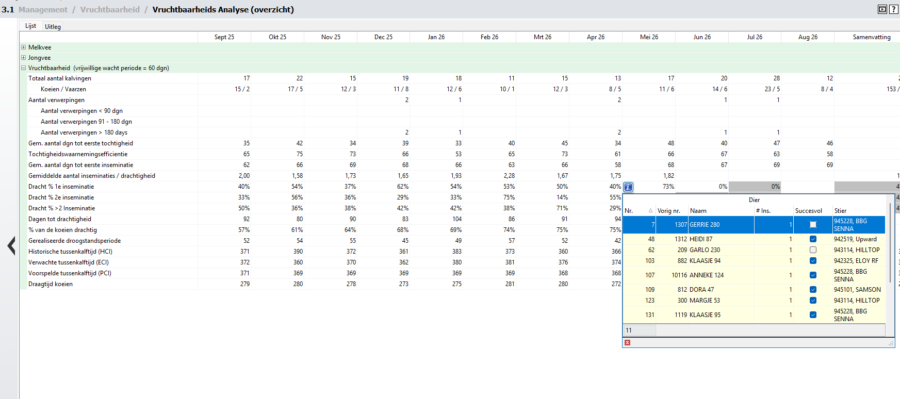The image size is (900, 399).
Task: Select the Mei 26 column header
Action: (649, 37)
